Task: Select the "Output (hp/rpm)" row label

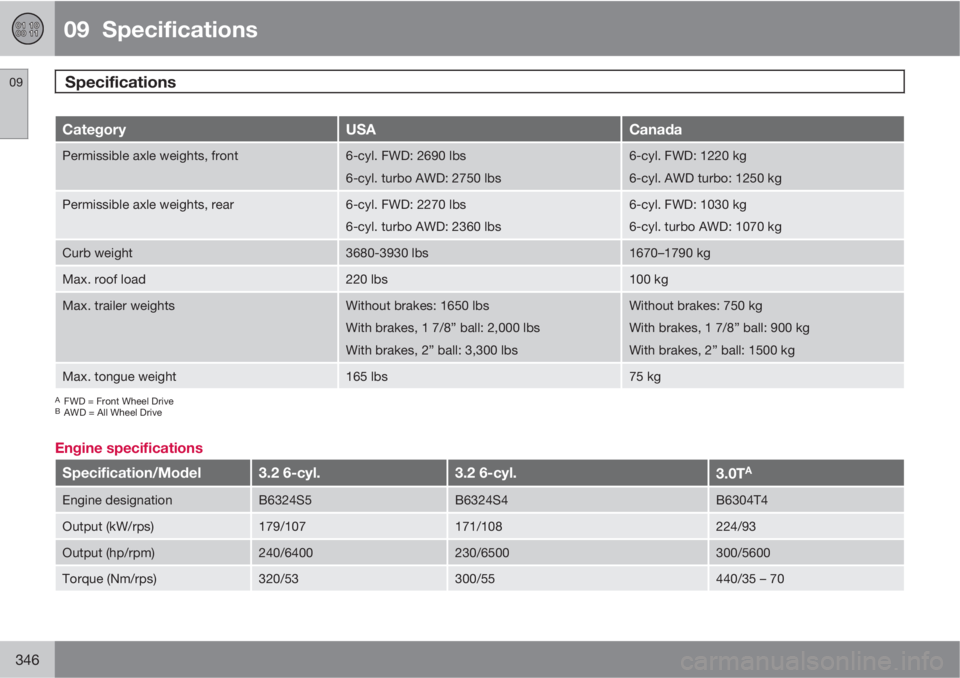Action: [x=108, y=553]
